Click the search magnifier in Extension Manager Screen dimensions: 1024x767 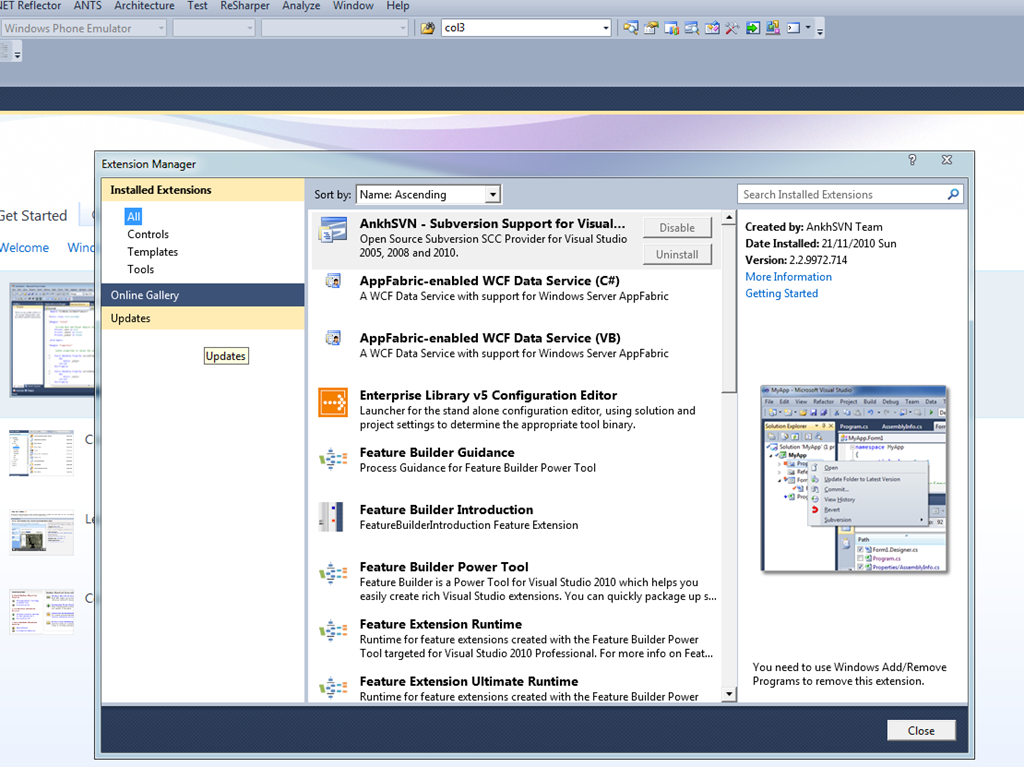953,195
